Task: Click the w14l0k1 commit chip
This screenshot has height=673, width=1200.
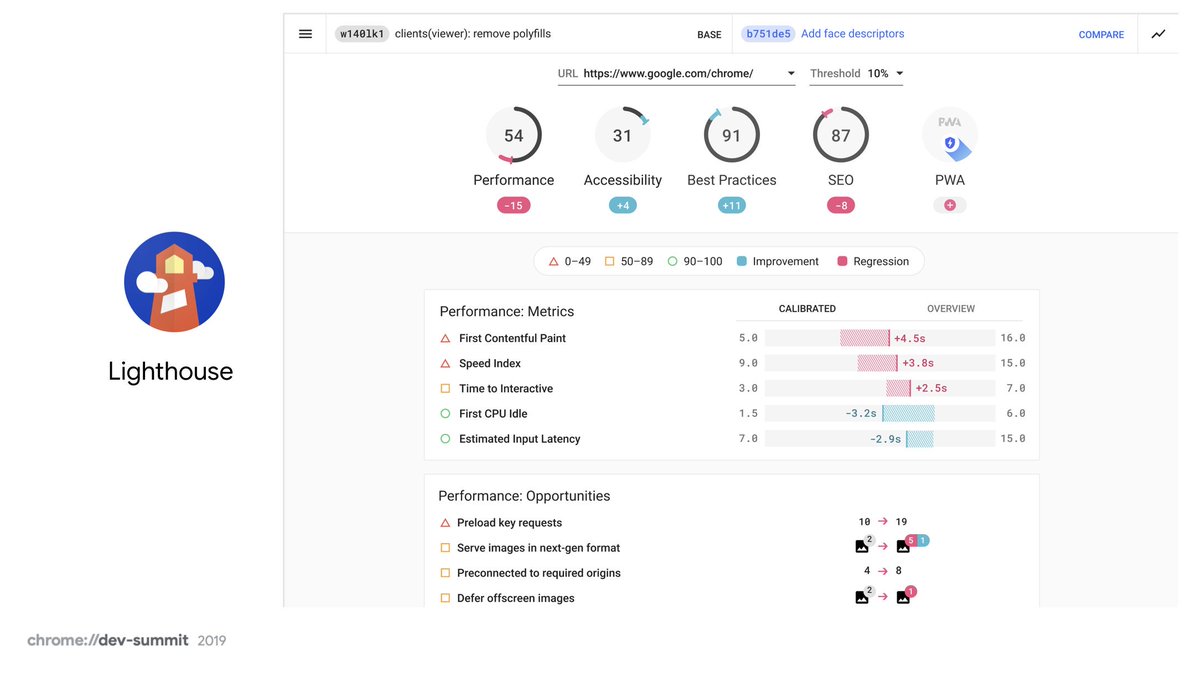Action: (x=360, y=33)
